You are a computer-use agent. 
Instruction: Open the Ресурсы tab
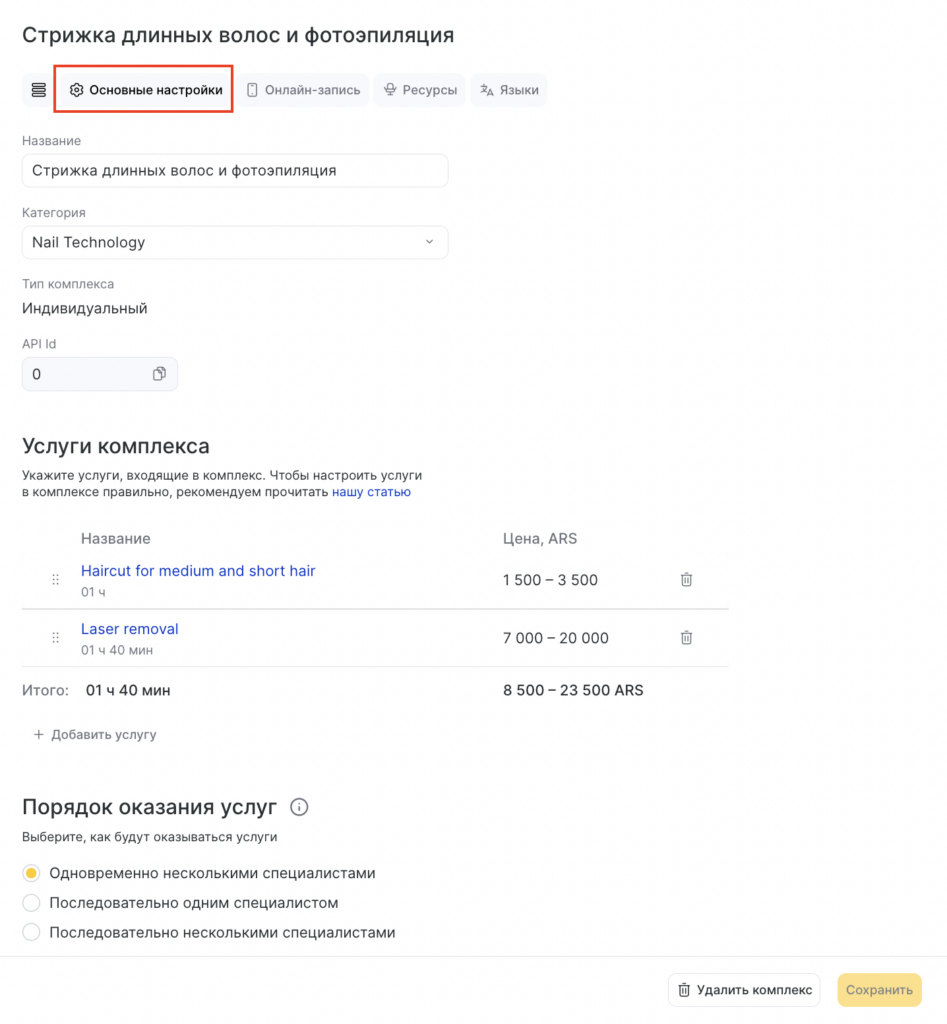[x=420, y=90]
